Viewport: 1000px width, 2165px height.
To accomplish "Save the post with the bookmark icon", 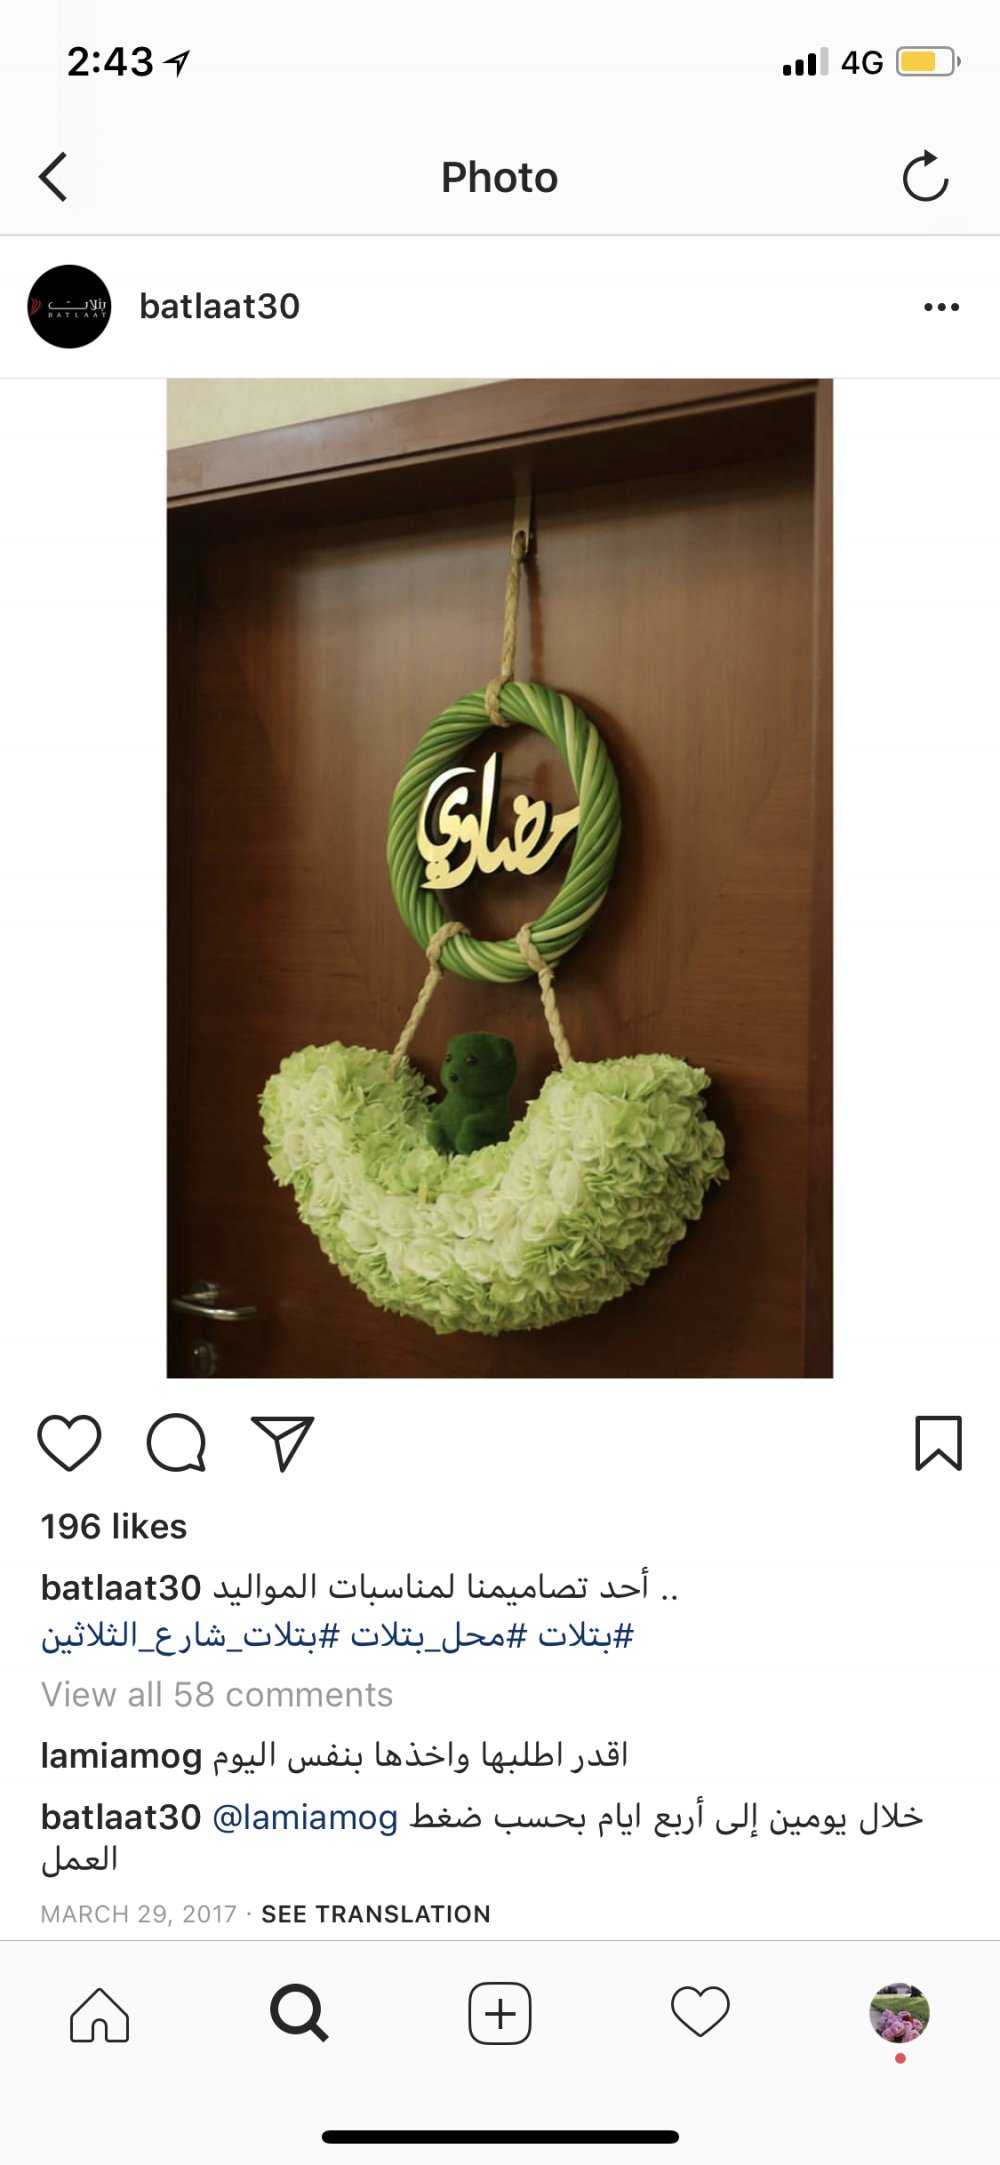I will click(938, 1443).
